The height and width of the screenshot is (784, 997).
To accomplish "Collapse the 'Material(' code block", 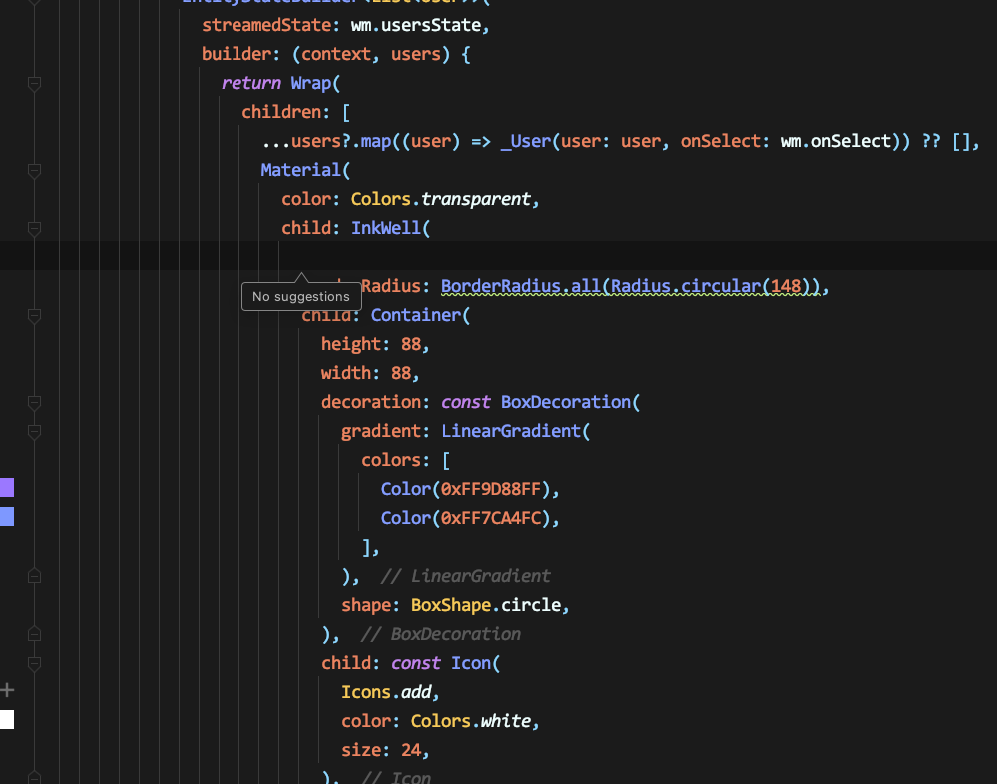I will 34,170.
